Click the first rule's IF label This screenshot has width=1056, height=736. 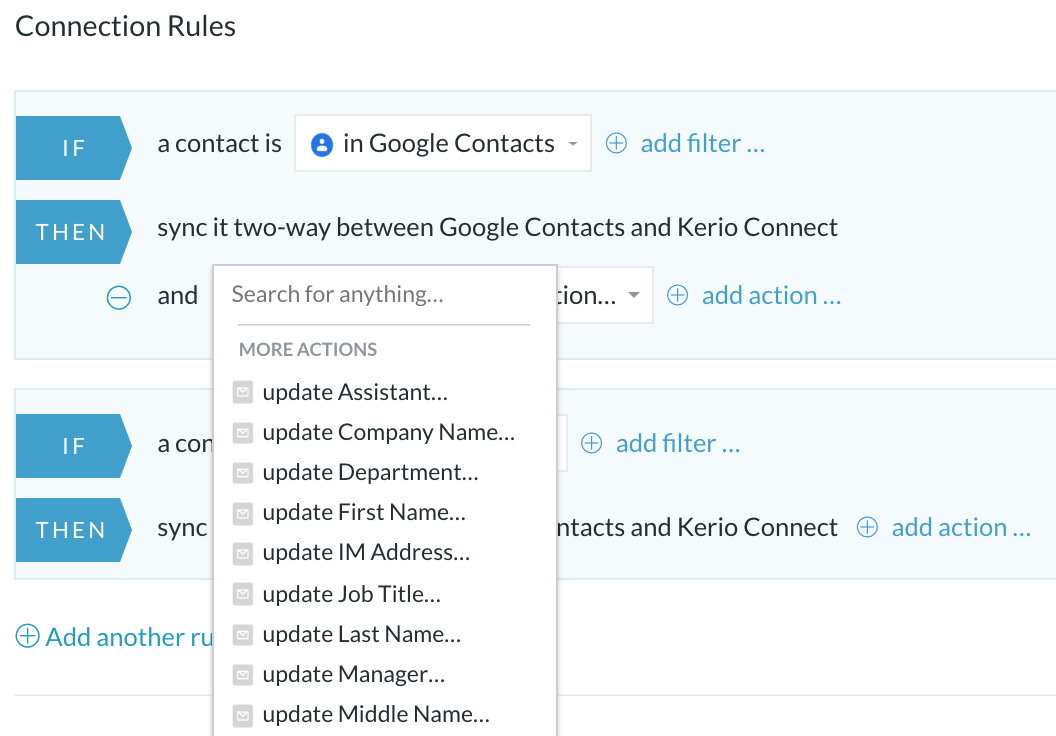pyautogui.click(x=73, y=148)
